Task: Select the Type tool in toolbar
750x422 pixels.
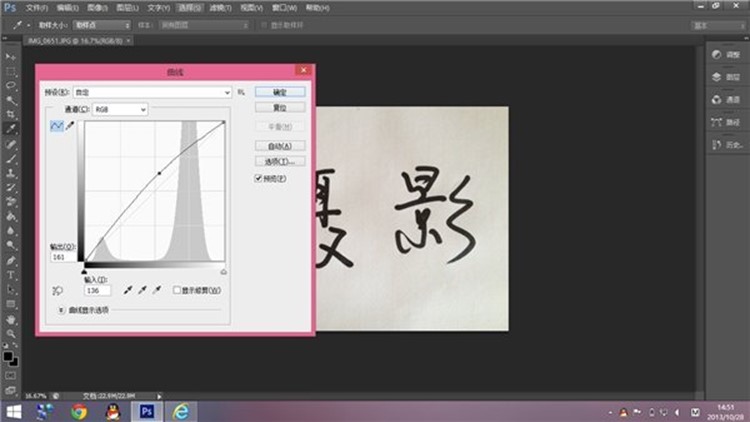Action: tap(11, 274)
